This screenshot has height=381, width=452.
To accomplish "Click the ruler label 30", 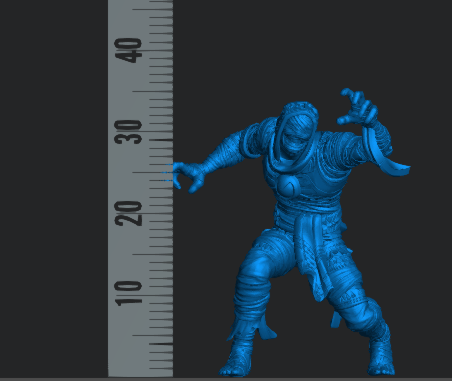I will coord(128,132).
